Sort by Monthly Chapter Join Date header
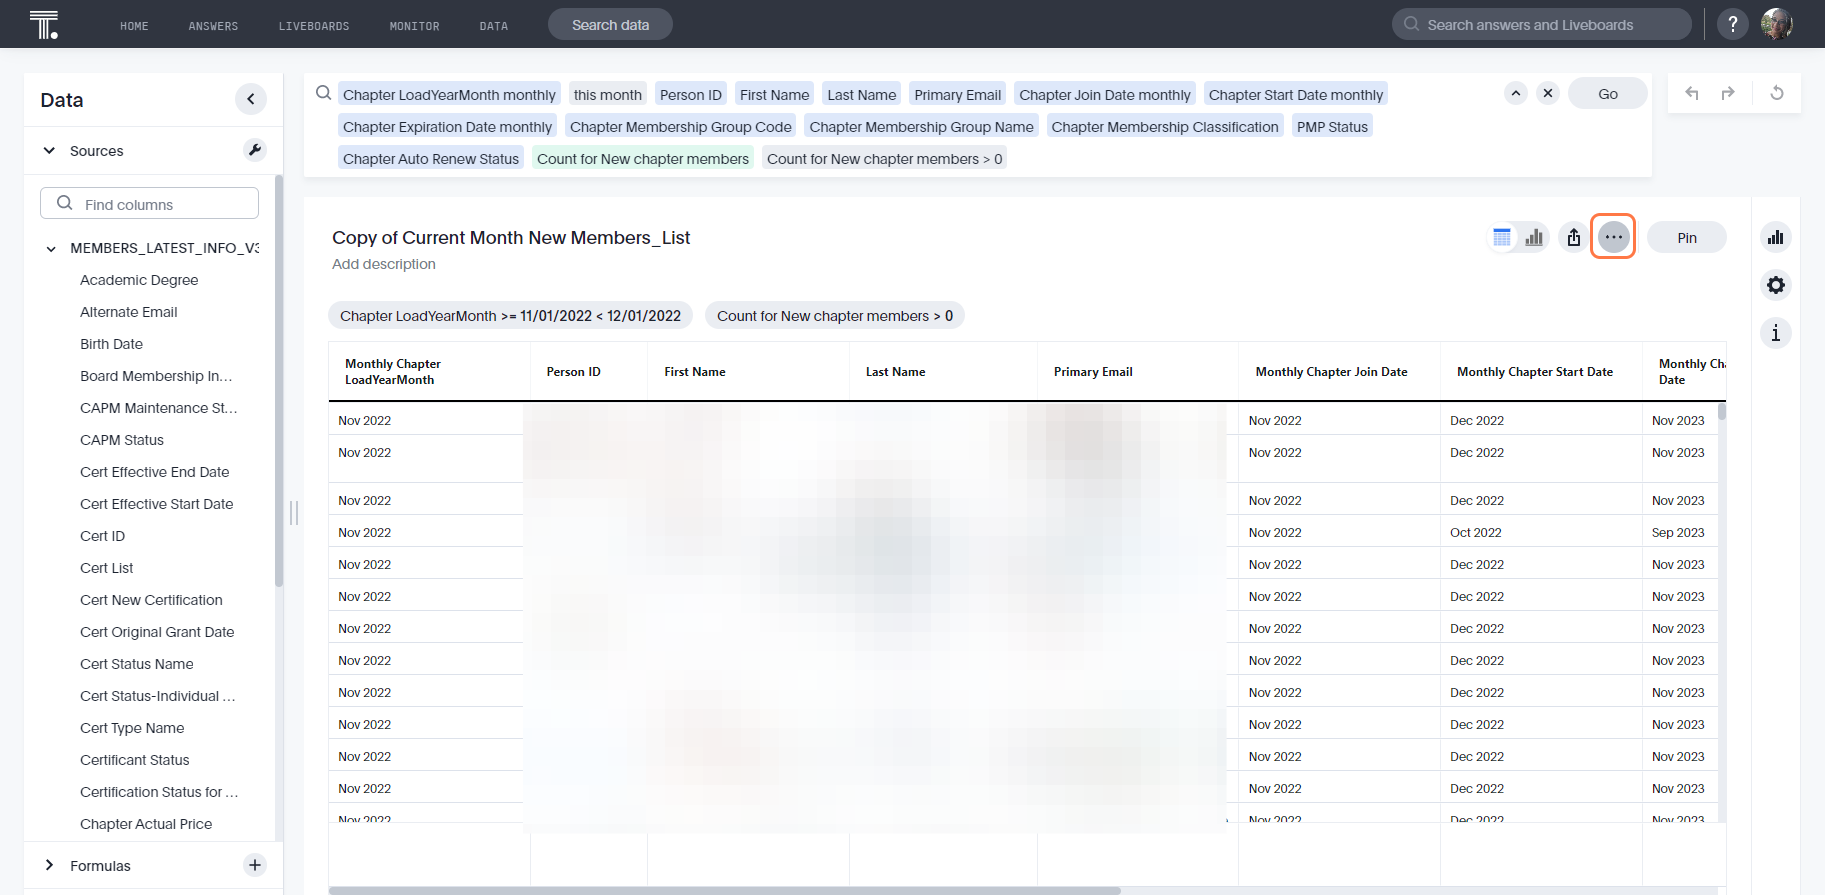 tap(1331, 372)
